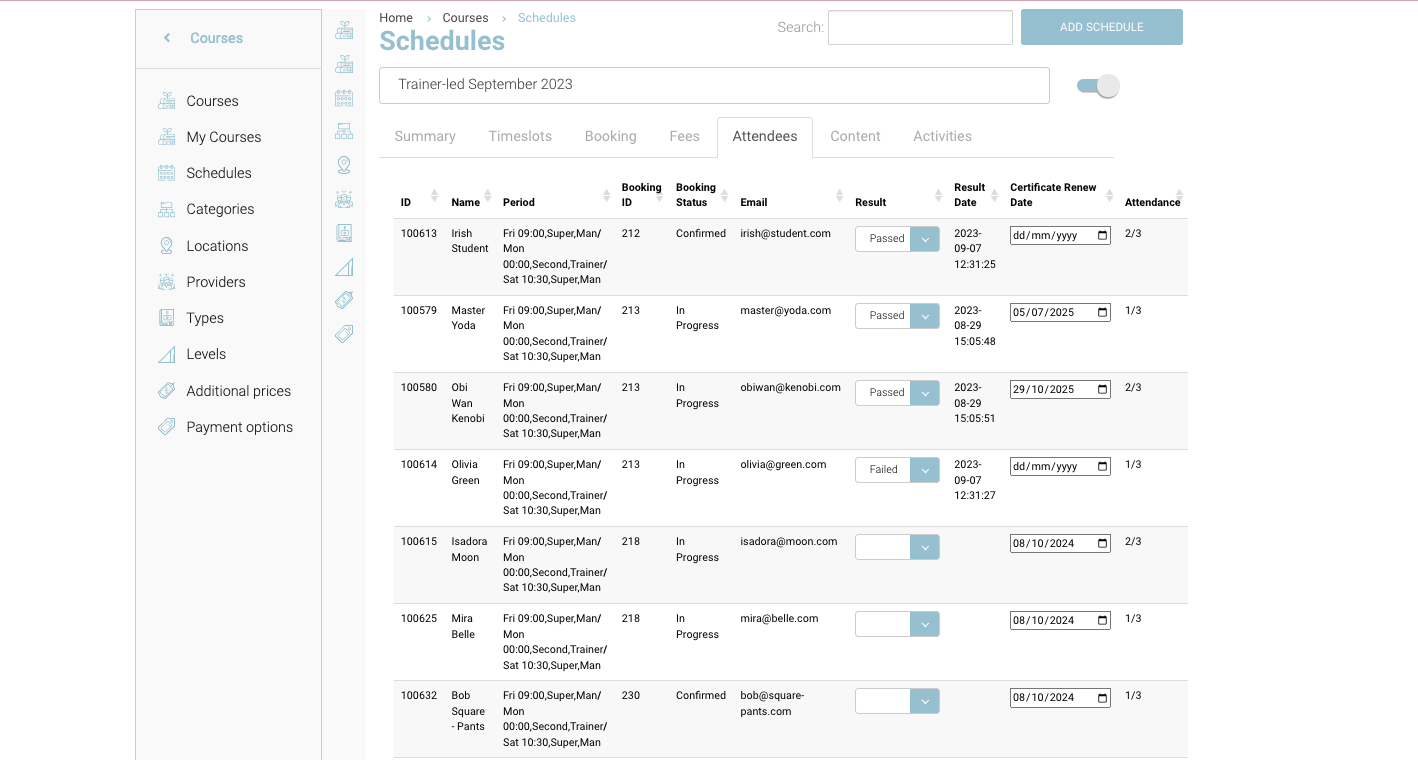Click the Schedules calendar icon in the sidebar
The image size is (1418, 760).
coord(167,173)
